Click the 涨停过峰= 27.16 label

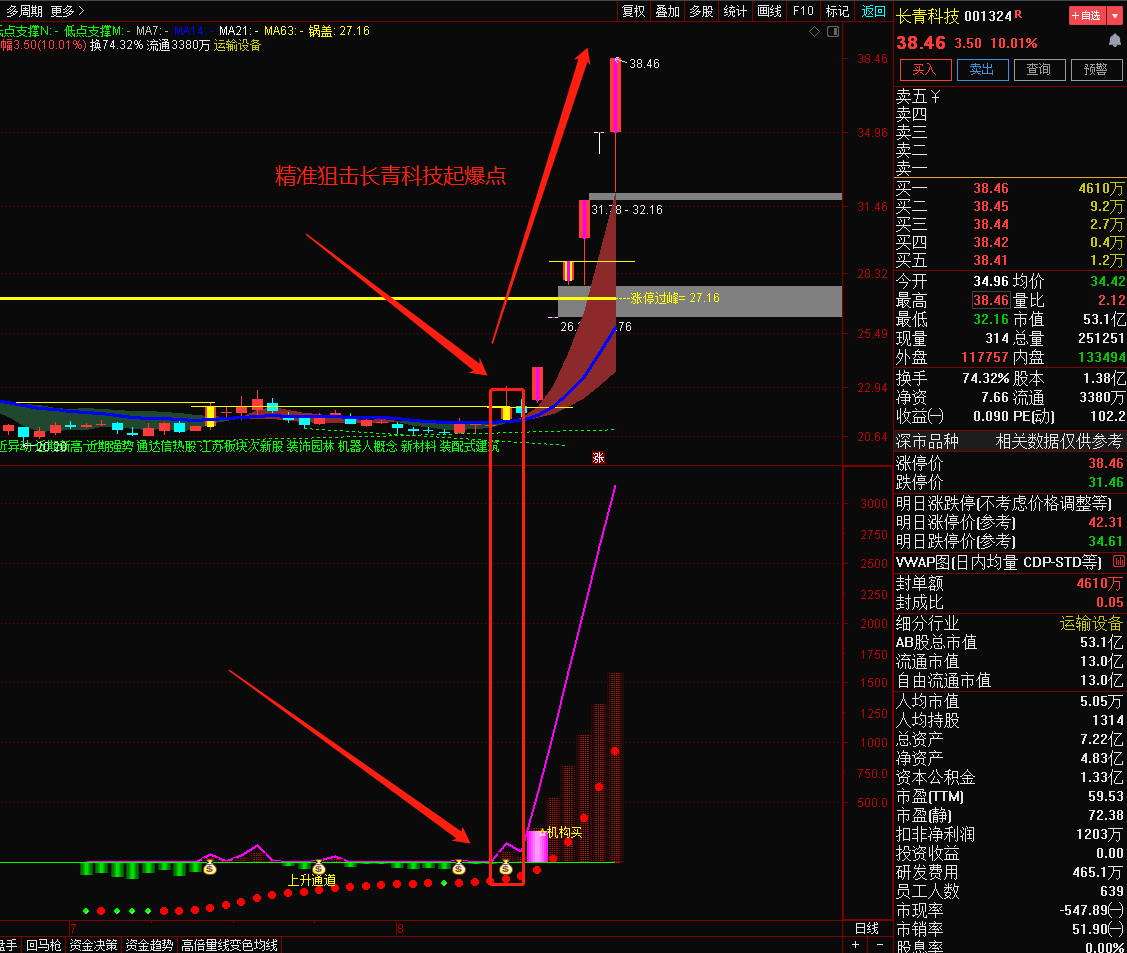click(674, 298)
